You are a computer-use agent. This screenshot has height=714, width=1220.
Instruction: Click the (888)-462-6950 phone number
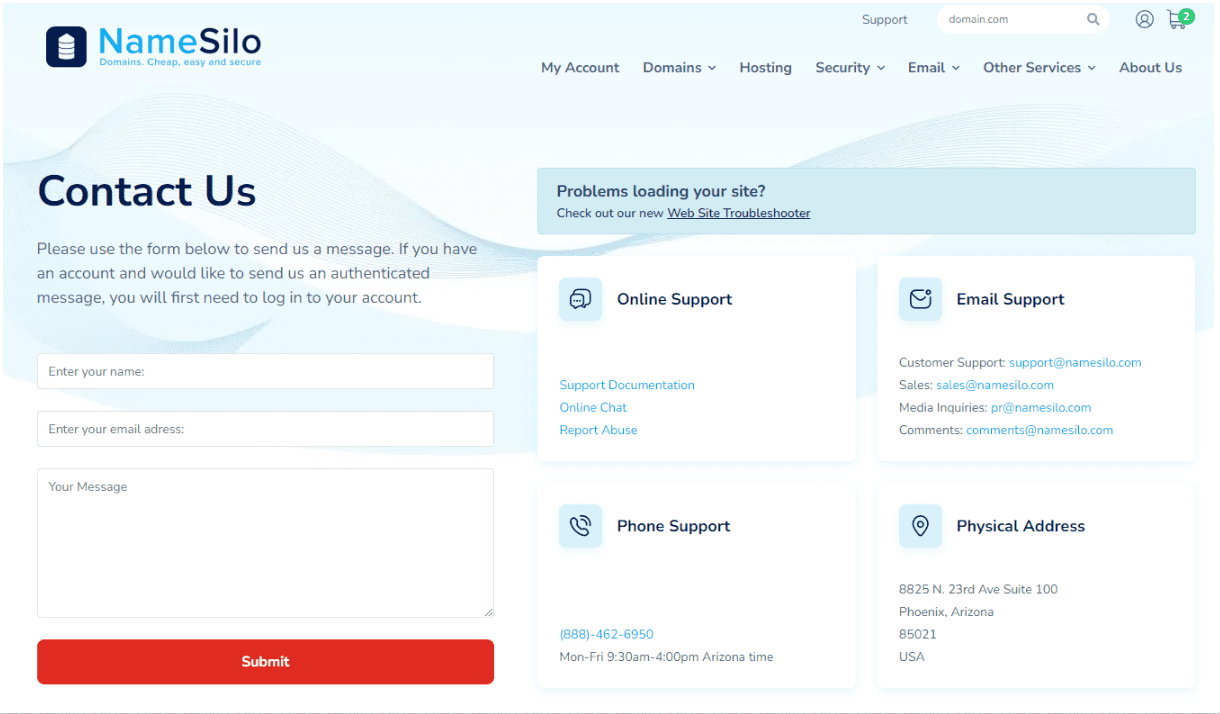tap(606, 634)
